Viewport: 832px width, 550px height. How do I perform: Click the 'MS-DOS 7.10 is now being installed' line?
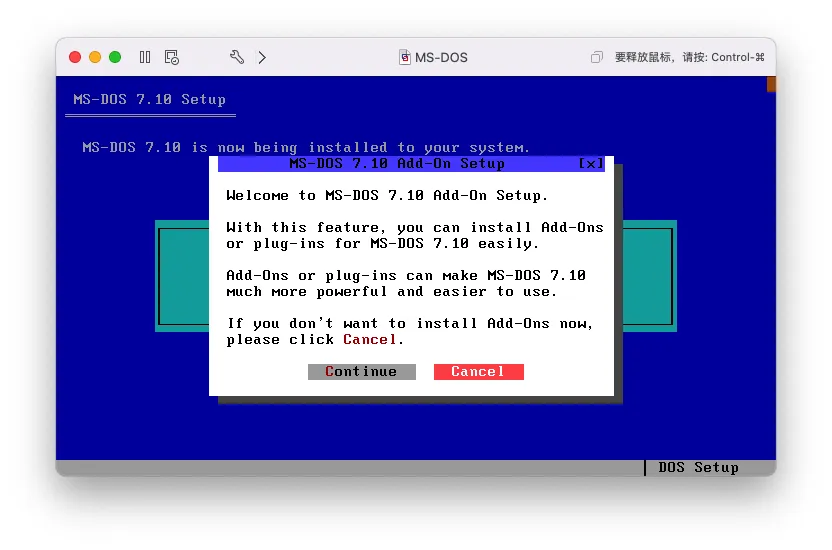pos(306,147)
